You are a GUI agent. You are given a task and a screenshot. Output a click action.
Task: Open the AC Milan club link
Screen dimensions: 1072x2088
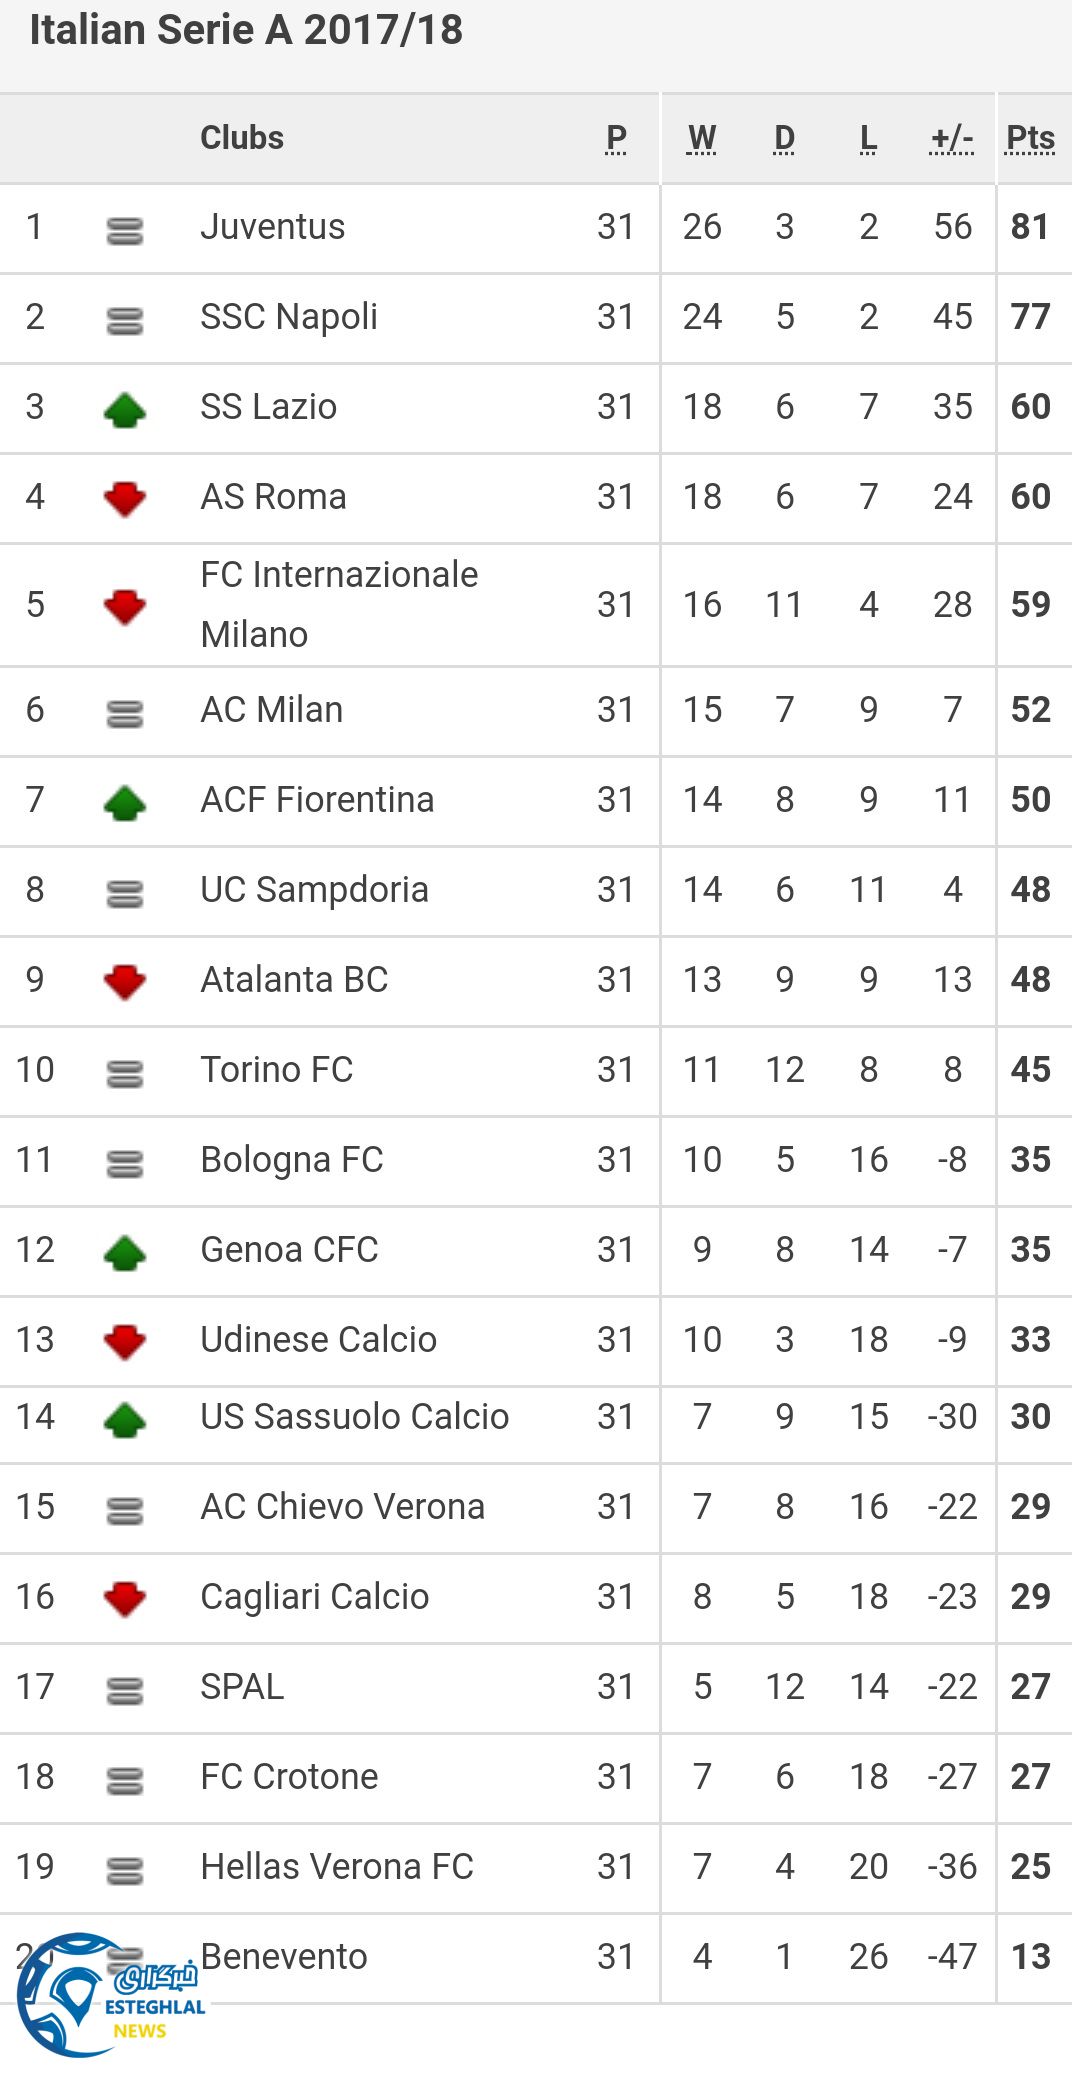click(x=272, y=710)
